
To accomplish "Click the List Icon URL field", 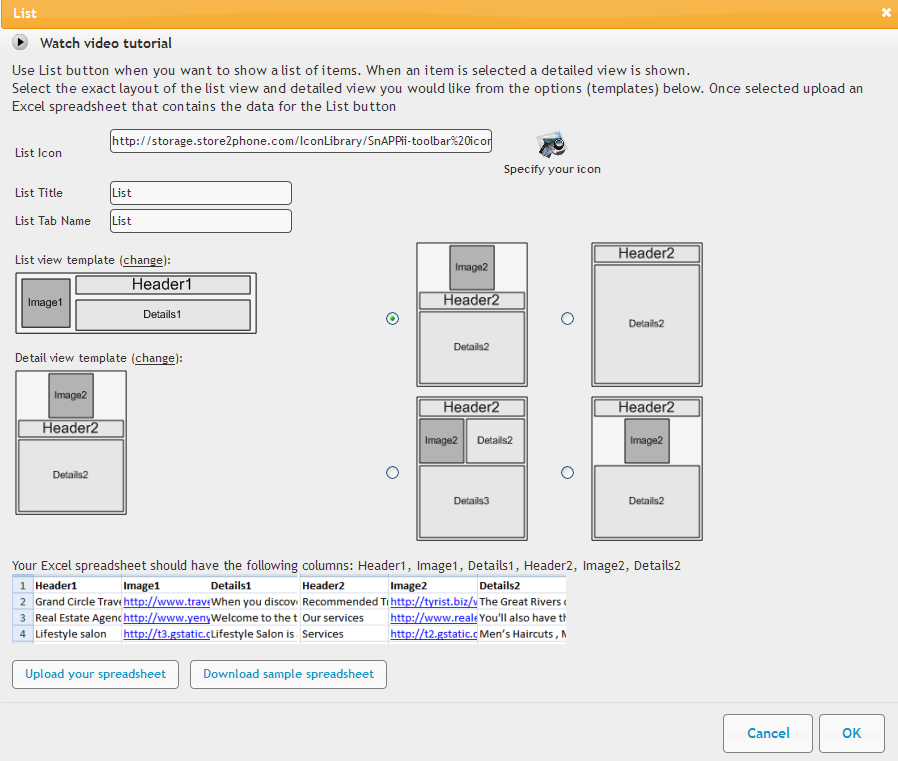I will 301,141.
